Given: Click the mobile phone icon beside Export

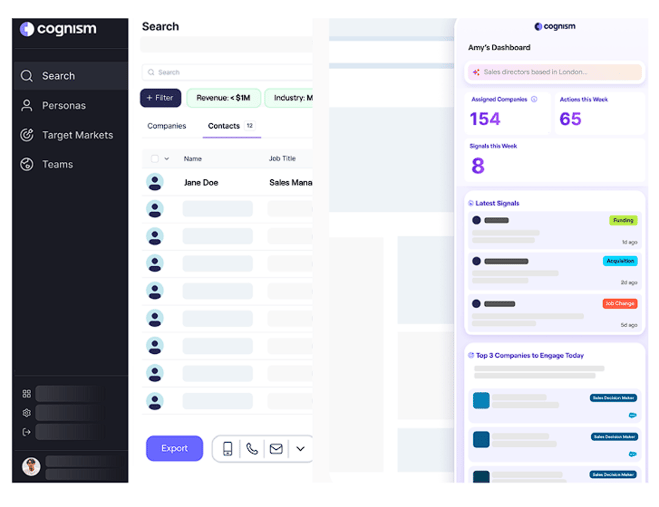Looking at the screenshot, I should (x=228, y=449).
